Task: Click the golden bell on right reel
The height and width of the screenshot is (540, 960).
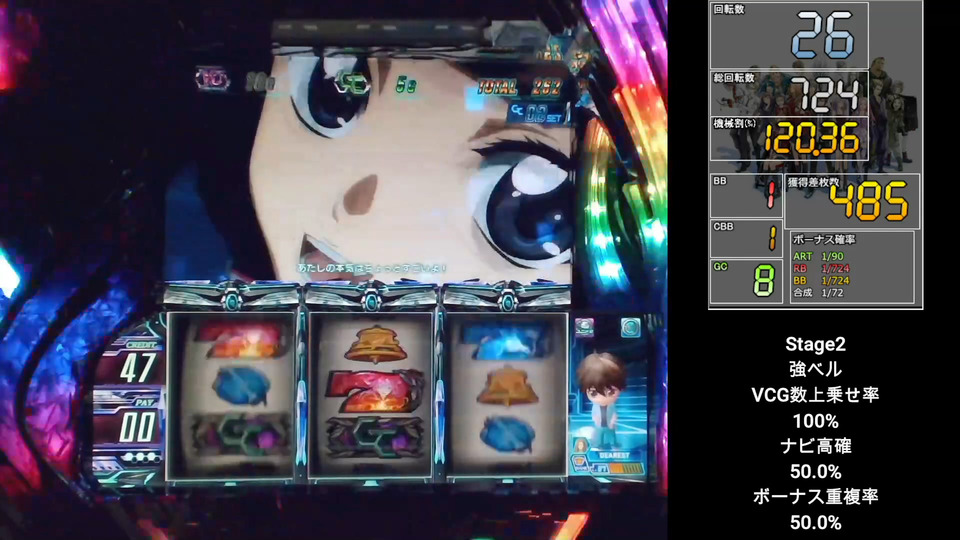Action: tap(508, 385)
